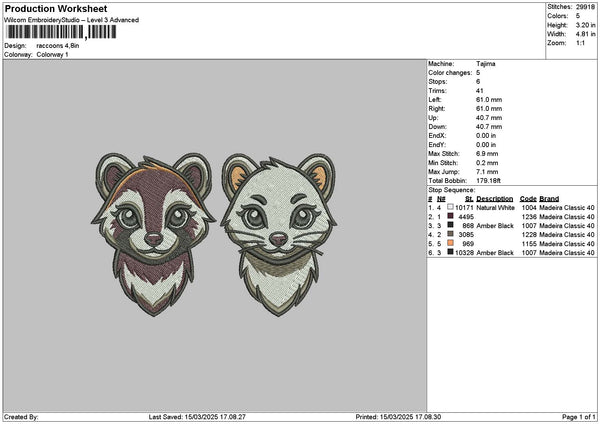Select the dark maroon swatch for code 1236

click(x=451, y=217)
